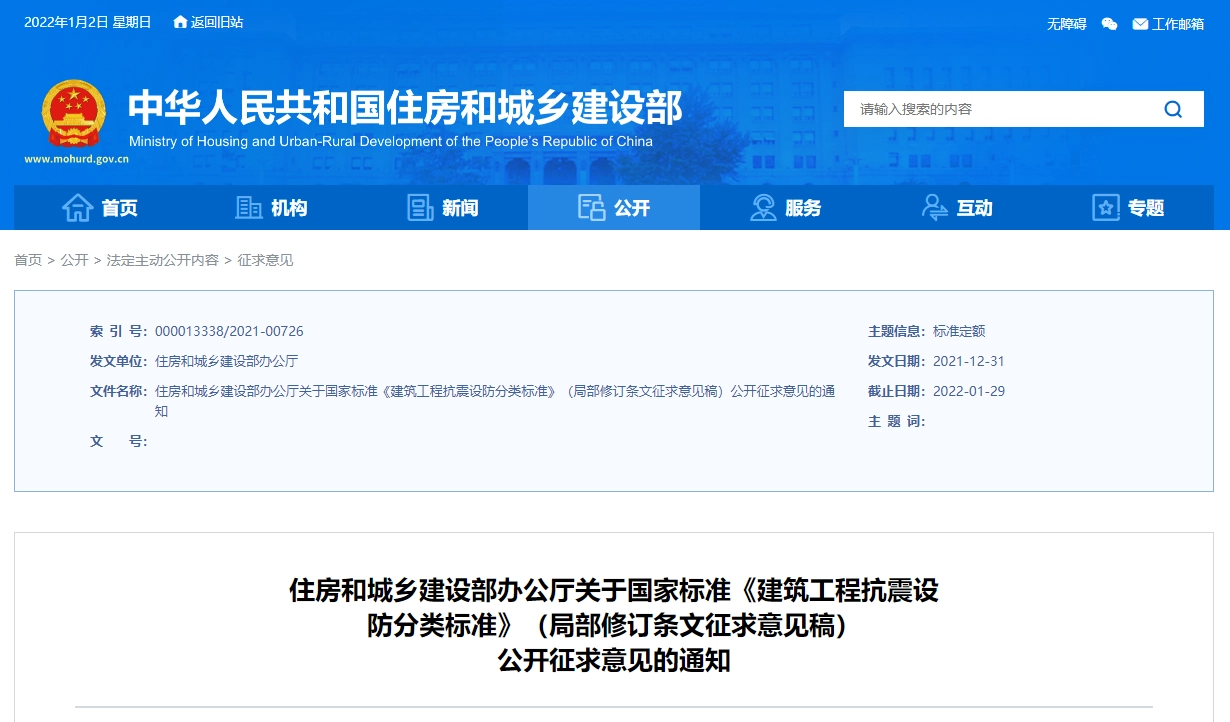Click the newspaper icon for 新闻
The height and width of the screenshot is (722, 1230).
(420, 207)
